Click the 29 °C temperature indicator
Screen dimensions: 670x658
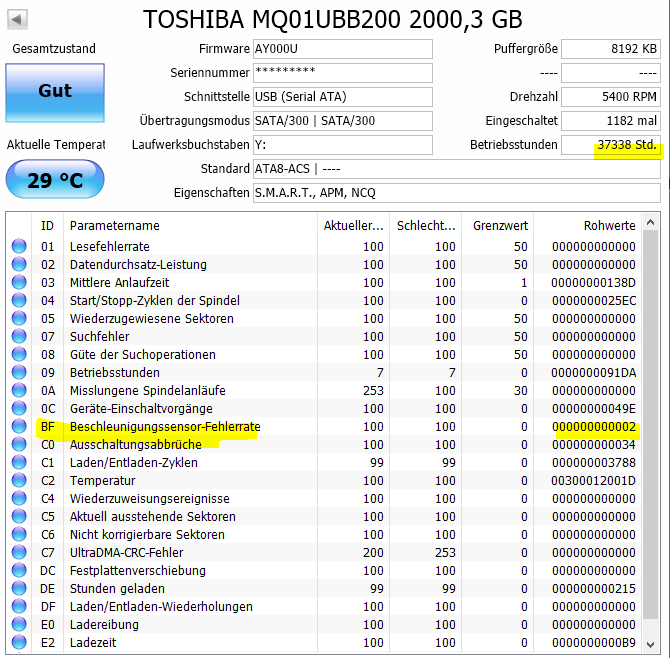pyautogui.click(x=55, y=179)
